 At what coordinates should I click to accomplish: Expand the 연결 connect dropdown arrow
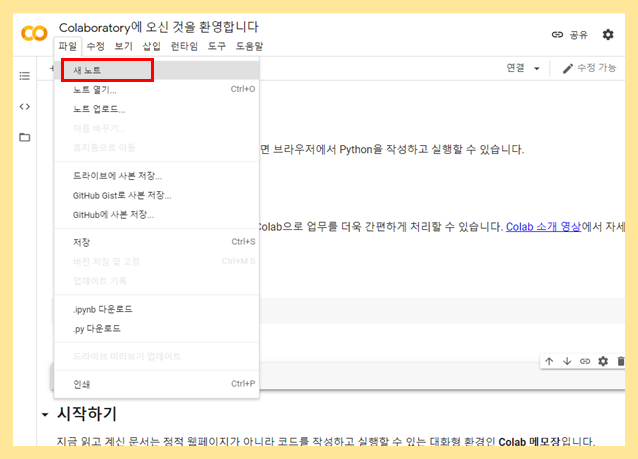point(537,68)
